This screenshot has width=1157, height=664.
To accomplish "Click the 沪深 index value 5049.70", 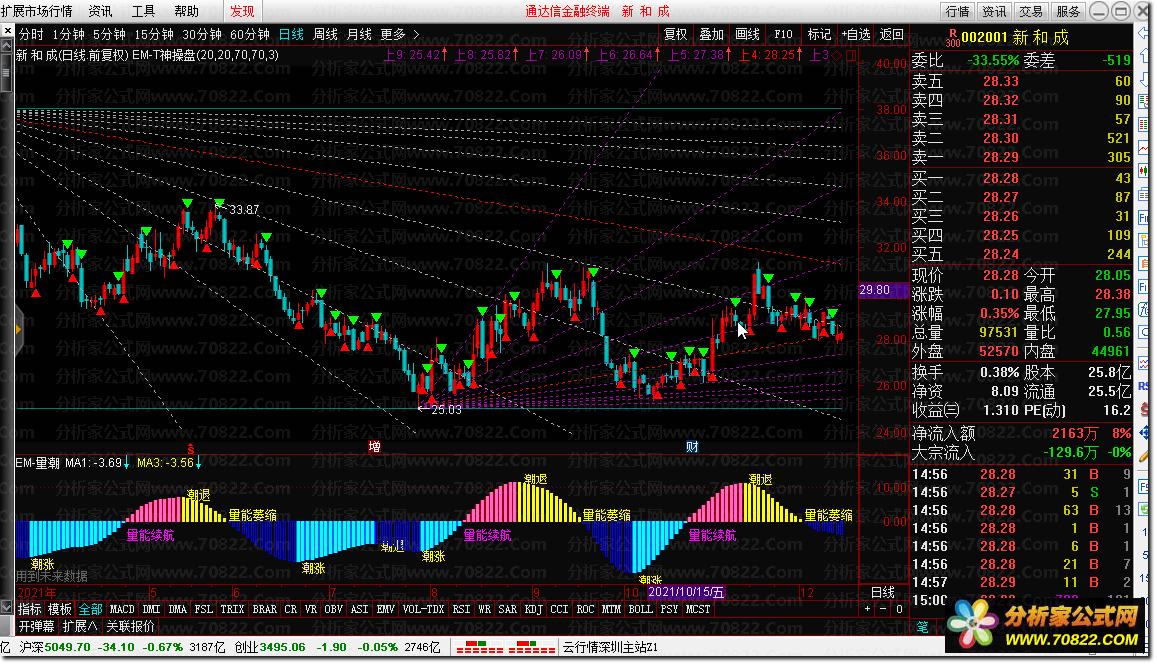I will click(x=67, y=648).
